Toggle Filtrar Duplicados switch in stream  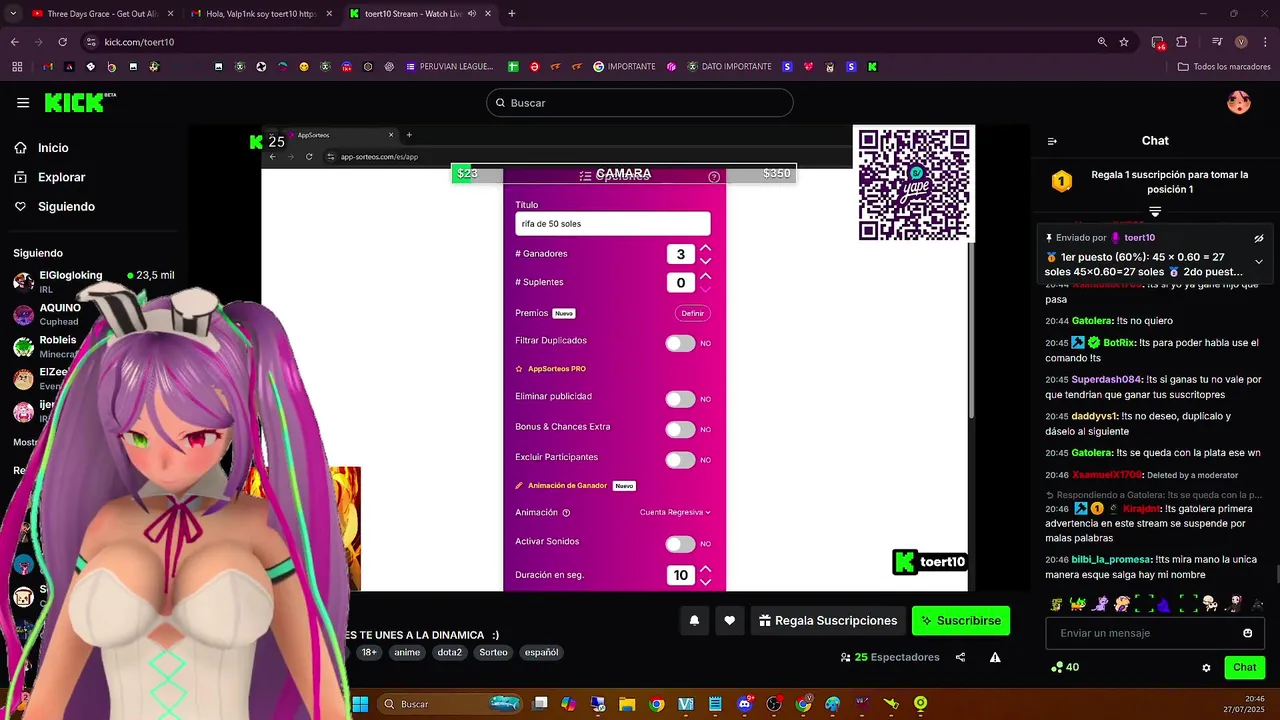680,343
